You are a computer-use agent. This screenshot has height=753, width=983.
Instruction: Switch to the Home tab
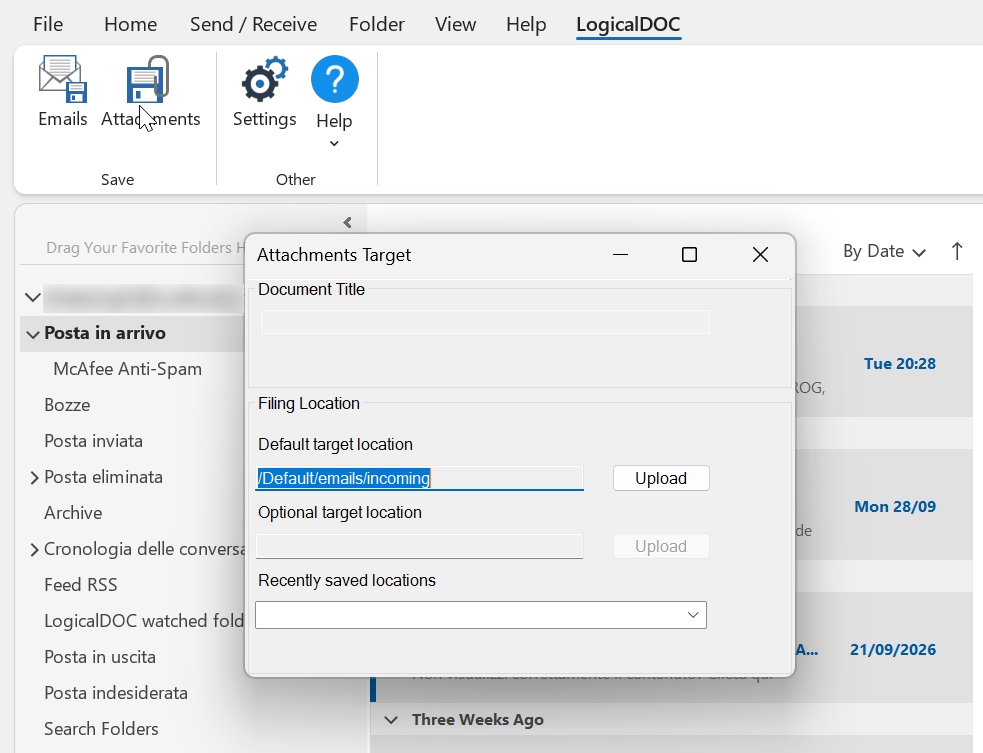tap(130, 24)
